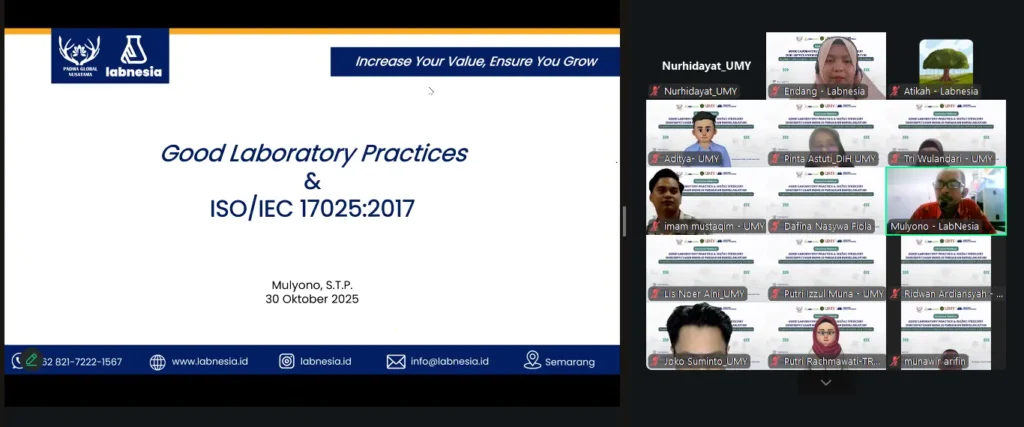Click the small arrow on the slide
Viewport: 1024px width, 427px height.
tap(431, 91)
